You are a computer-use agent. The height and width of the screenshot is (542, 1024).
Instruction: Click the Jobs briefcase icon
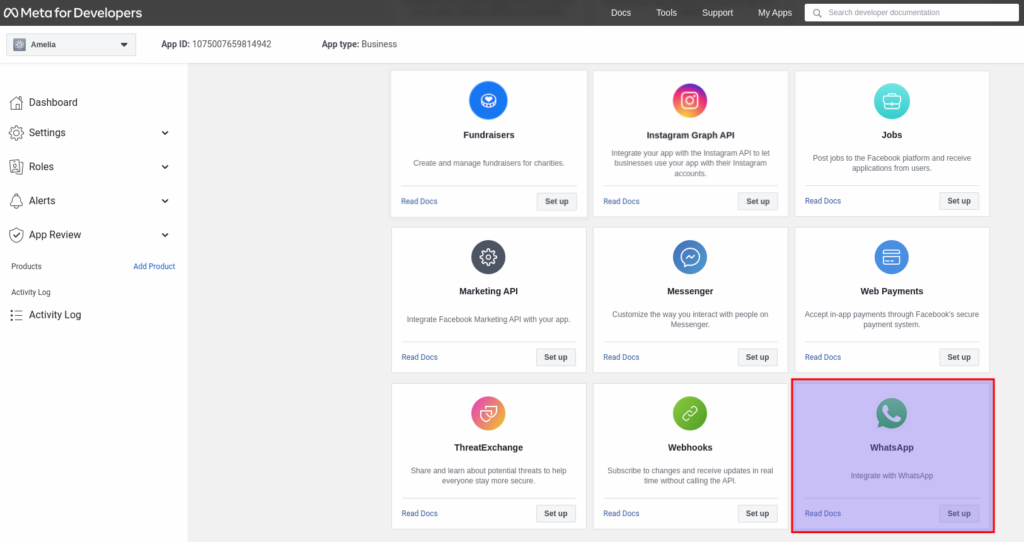point(891,101)
